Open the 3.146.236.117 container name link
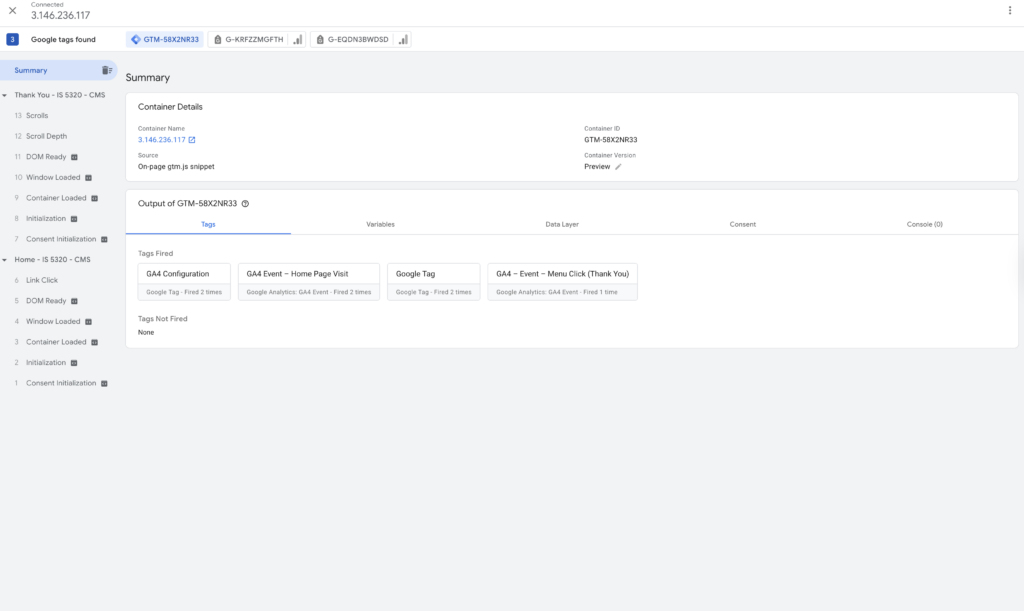Screen dimensions: 1024x611 pyautogui.click(x=161, y=140)
